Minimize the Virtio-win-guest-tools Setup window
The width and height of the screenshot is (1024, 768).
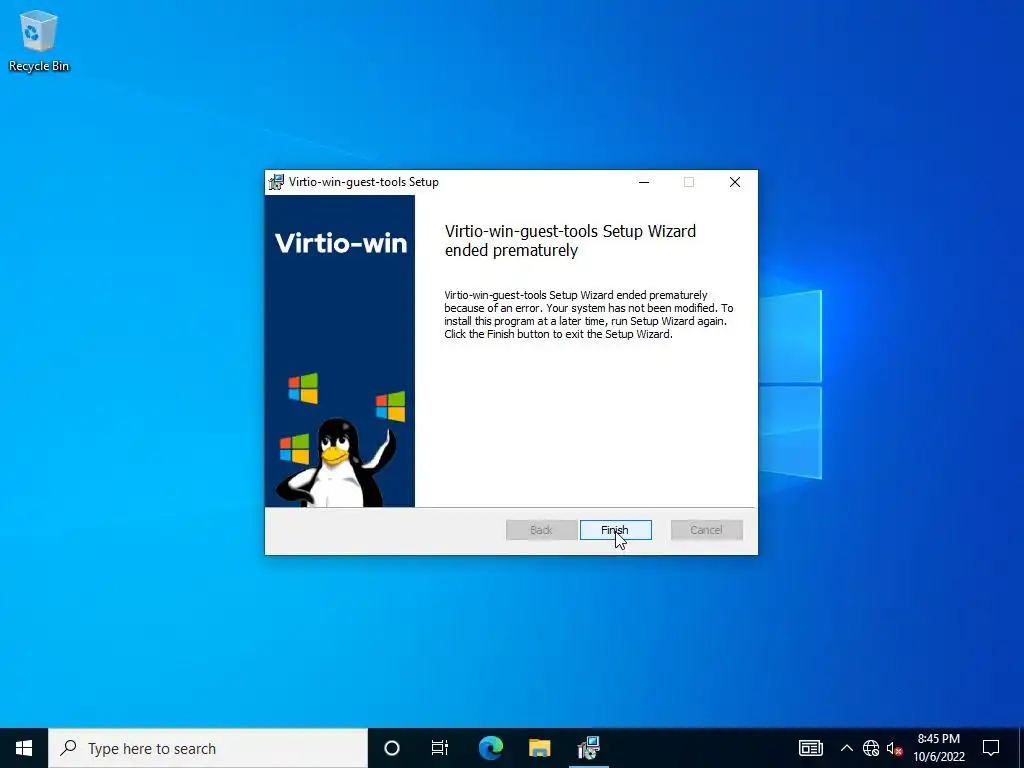tap(644, 182)
